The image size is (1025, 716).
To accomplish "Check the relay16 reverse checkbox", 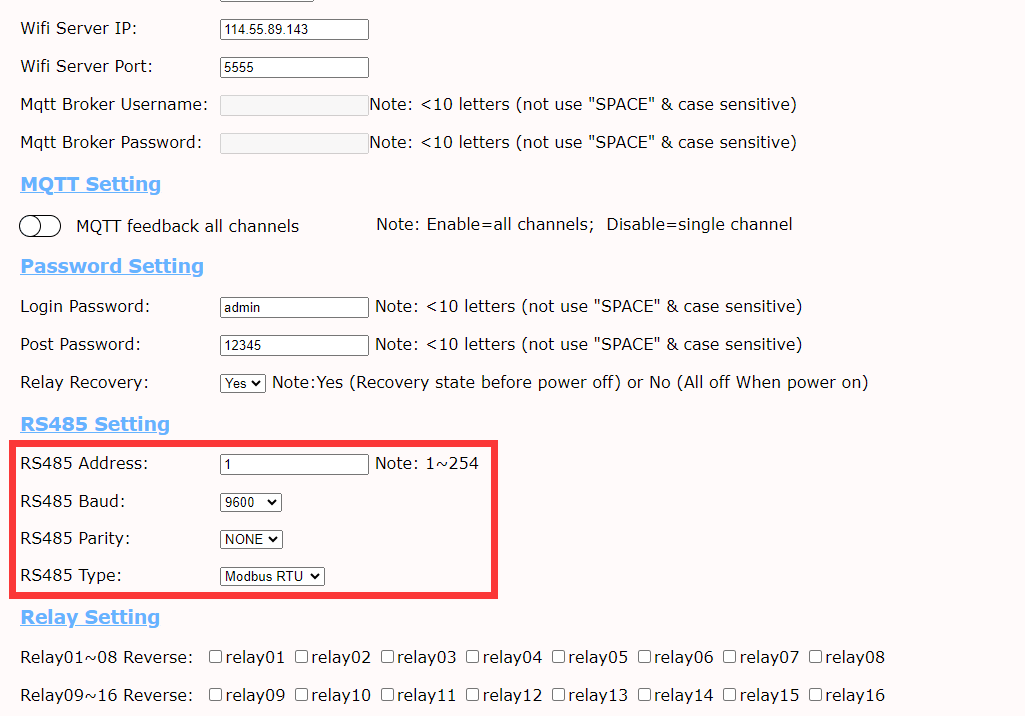I will pos(816,695).
